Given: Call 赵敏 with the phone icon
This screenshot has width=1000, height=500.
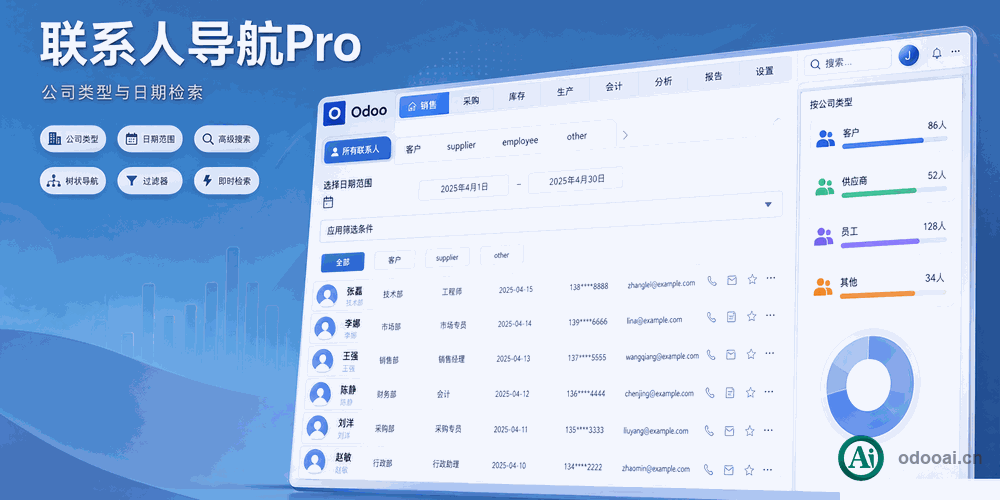Looking at the screenshot, I should click(708, 470).
